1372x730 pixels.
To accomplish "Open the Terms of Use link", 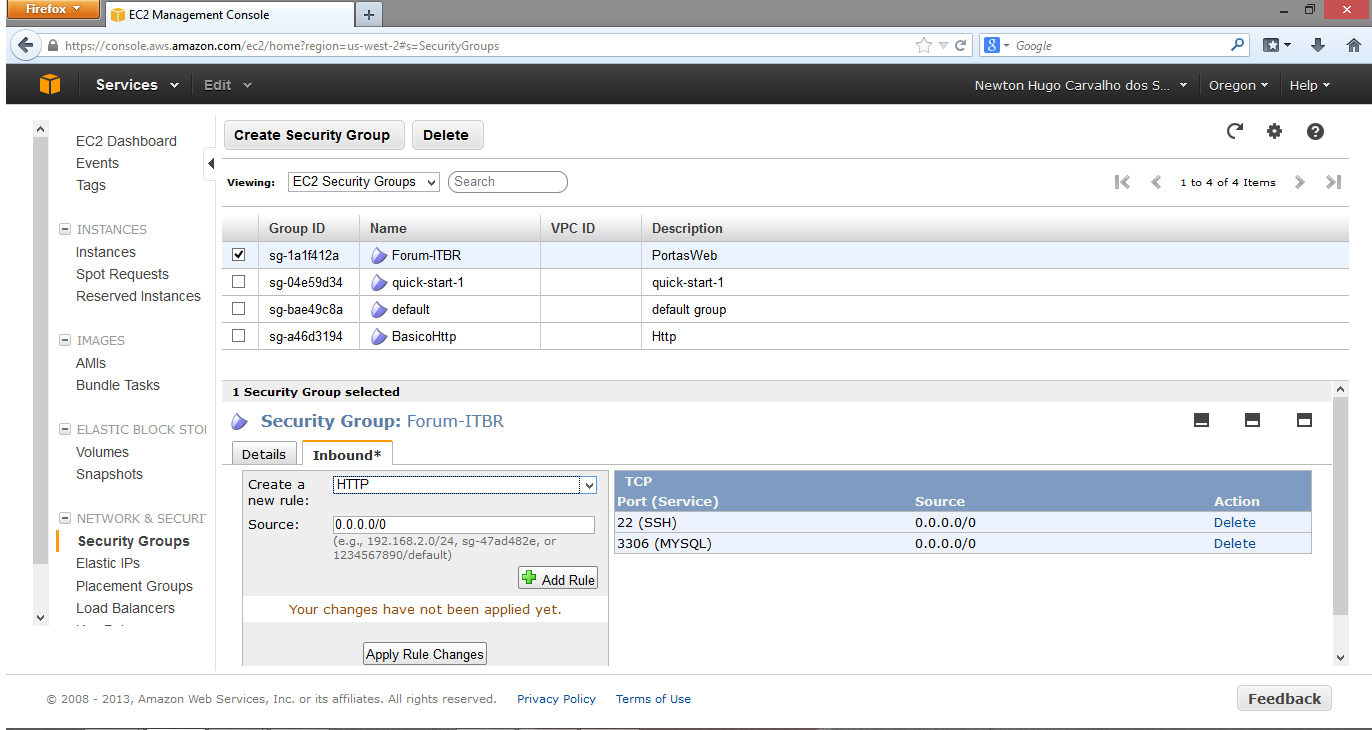I will (653, 699).
